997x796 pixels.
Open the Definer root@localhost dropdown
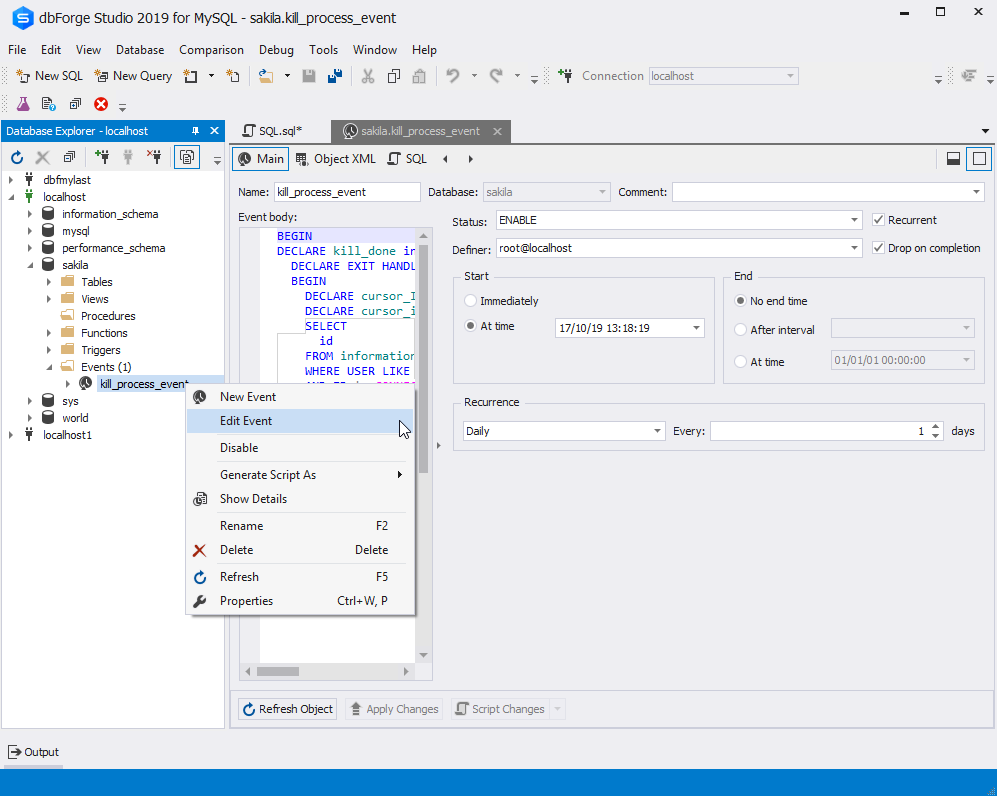854,248
